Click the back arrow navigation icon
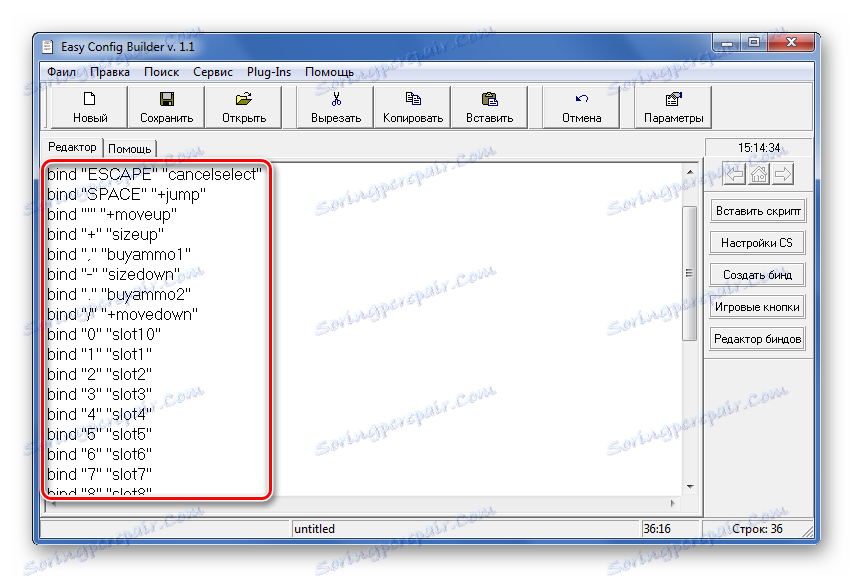The image size is (854, 578). point(734,174)
